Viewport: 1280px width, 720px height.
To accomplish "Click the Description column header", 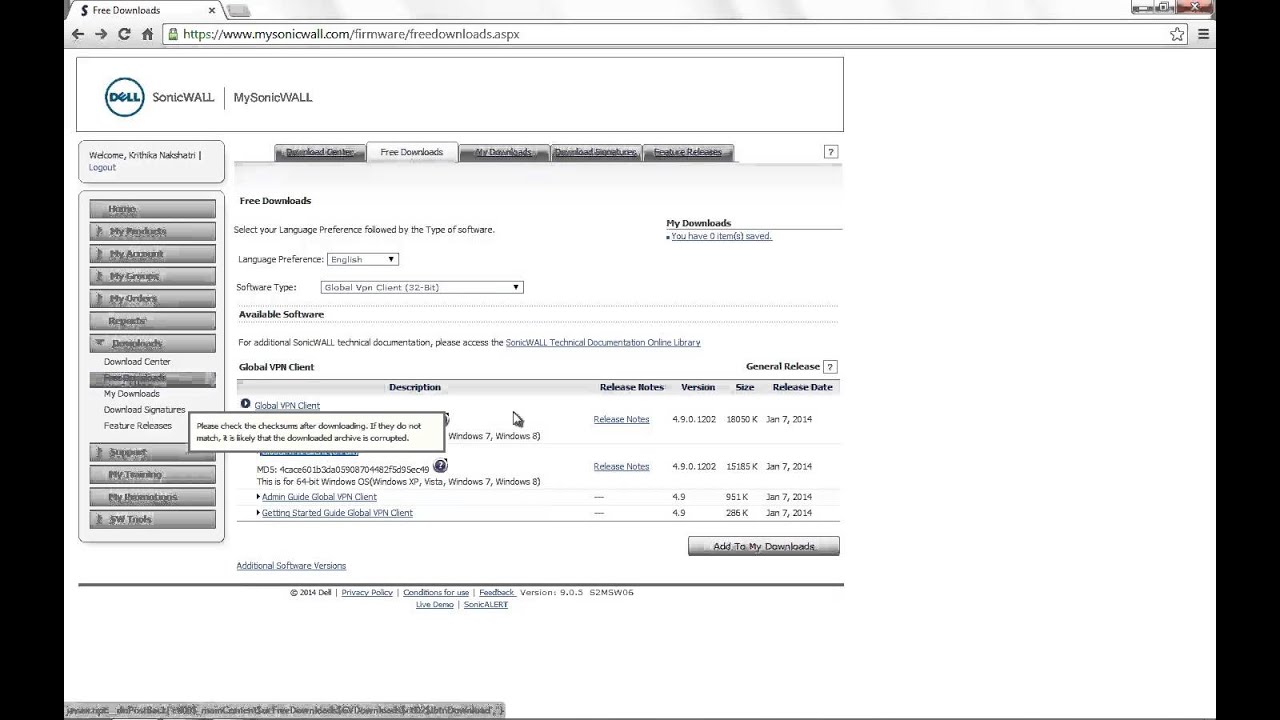I will pyautogui.click(x=414, y=387).
